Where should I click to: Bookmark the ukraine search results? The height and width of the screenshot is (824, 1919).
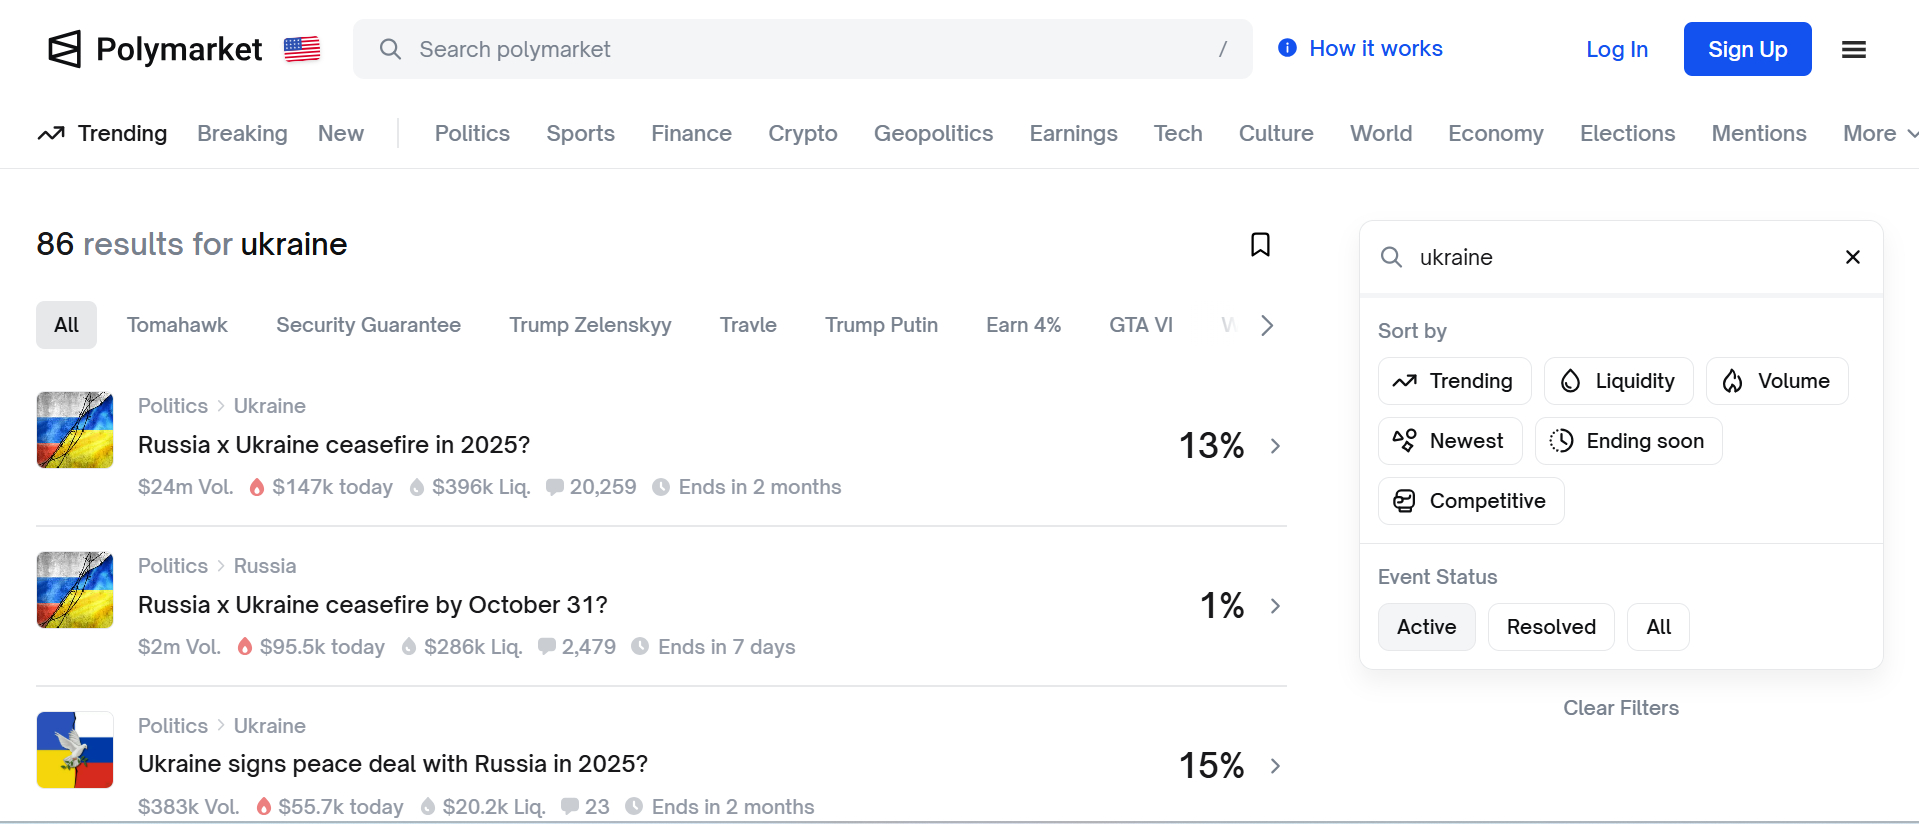click(1260, 245)
